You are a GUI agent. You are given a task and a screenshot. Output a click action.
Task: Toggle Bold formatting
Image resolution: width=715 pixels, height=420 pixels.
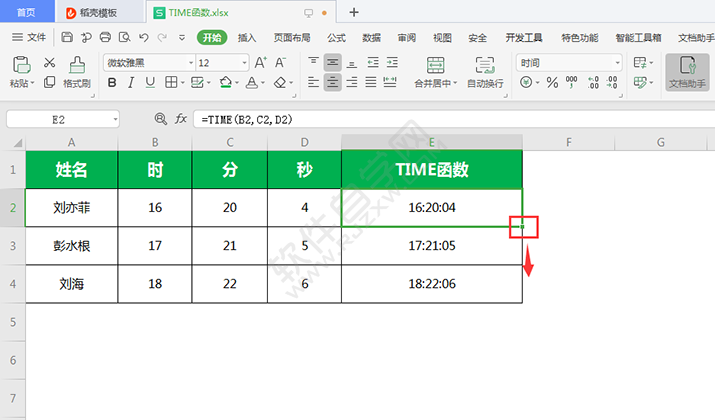tap(112, 83)
